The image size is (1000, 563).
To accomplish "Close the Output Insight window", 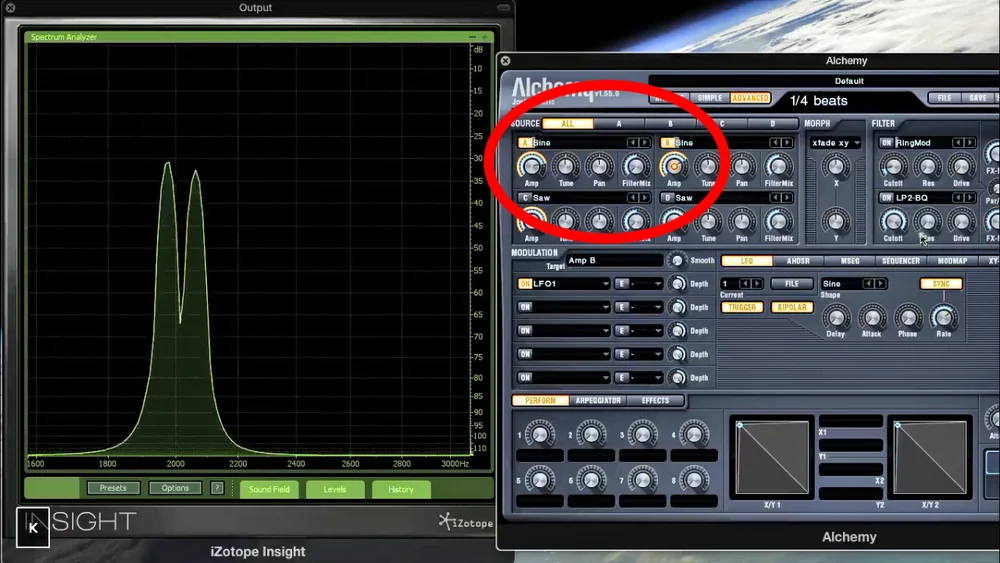I will tap(10, 8).
